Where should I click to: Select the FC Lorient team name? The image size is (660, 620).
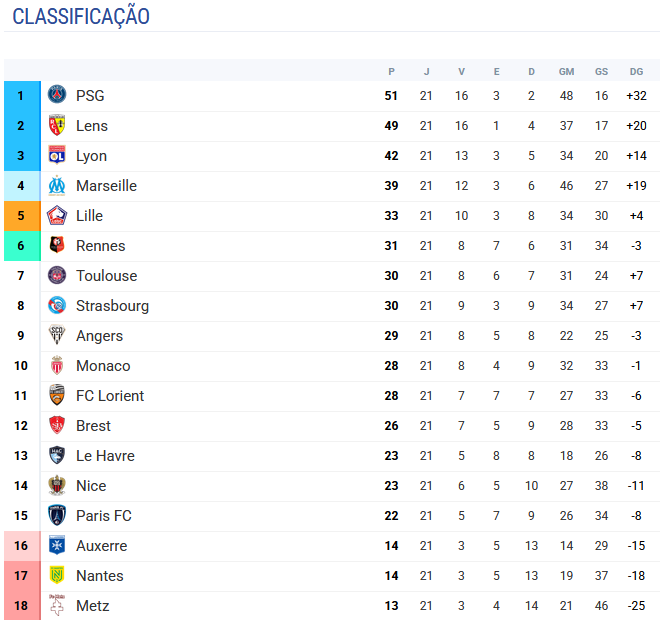tap(110, 396)
